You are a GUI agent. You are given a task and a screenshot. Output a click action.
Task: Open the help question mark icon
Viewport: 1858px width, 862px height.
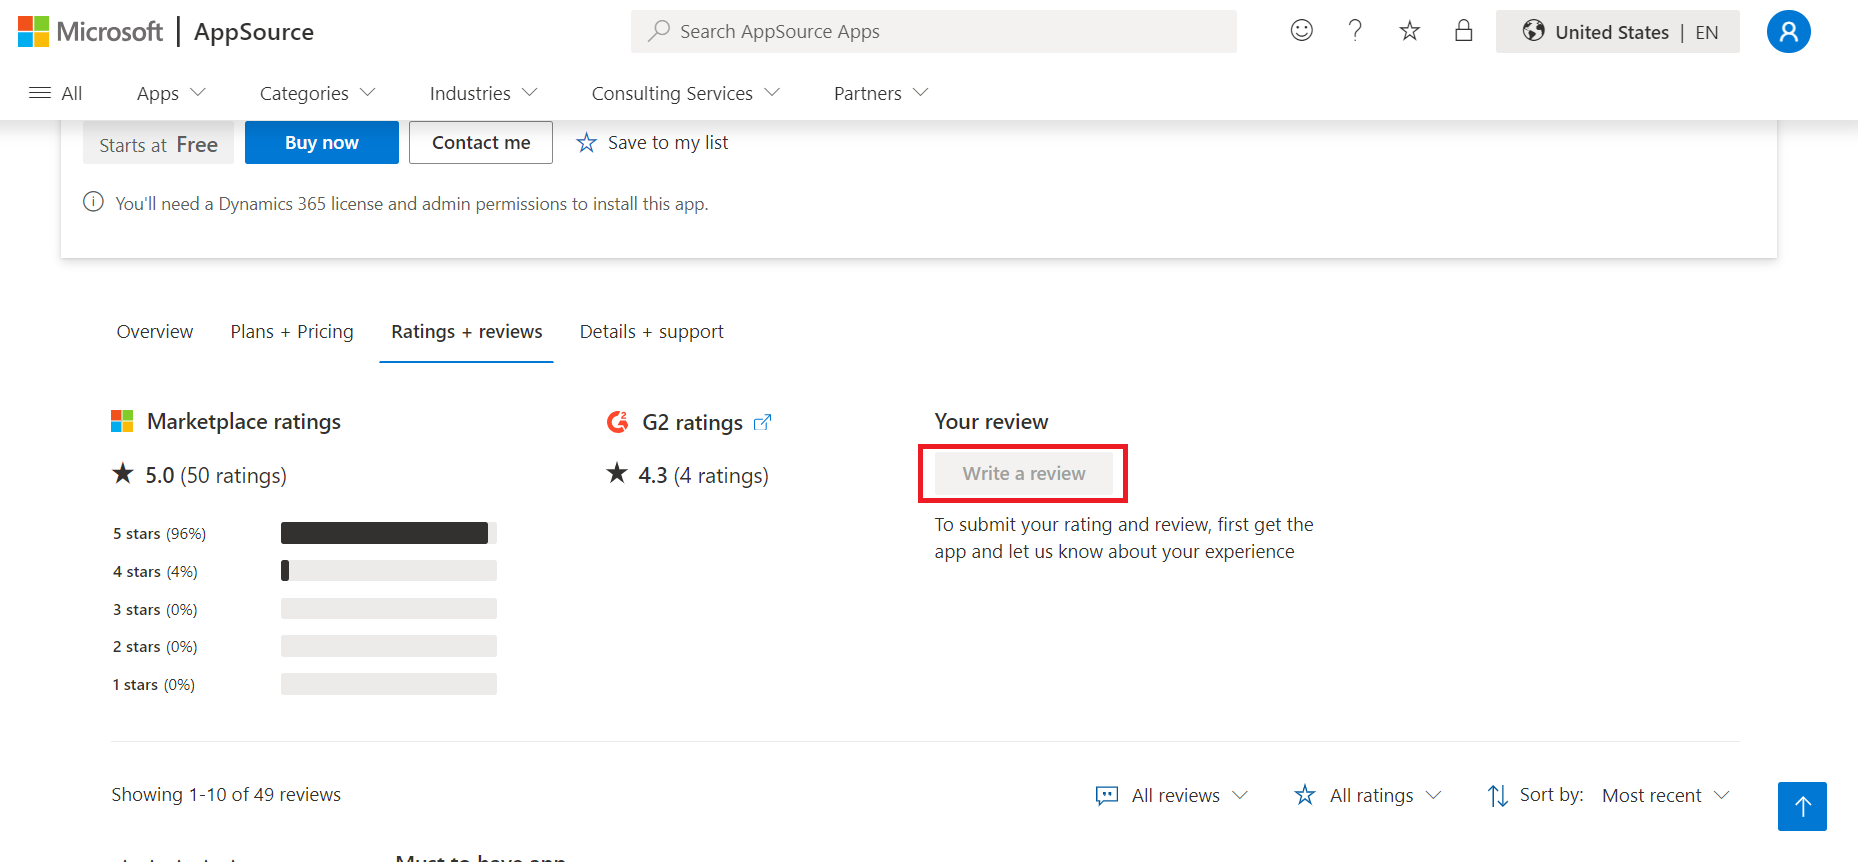pos(1355,31)
